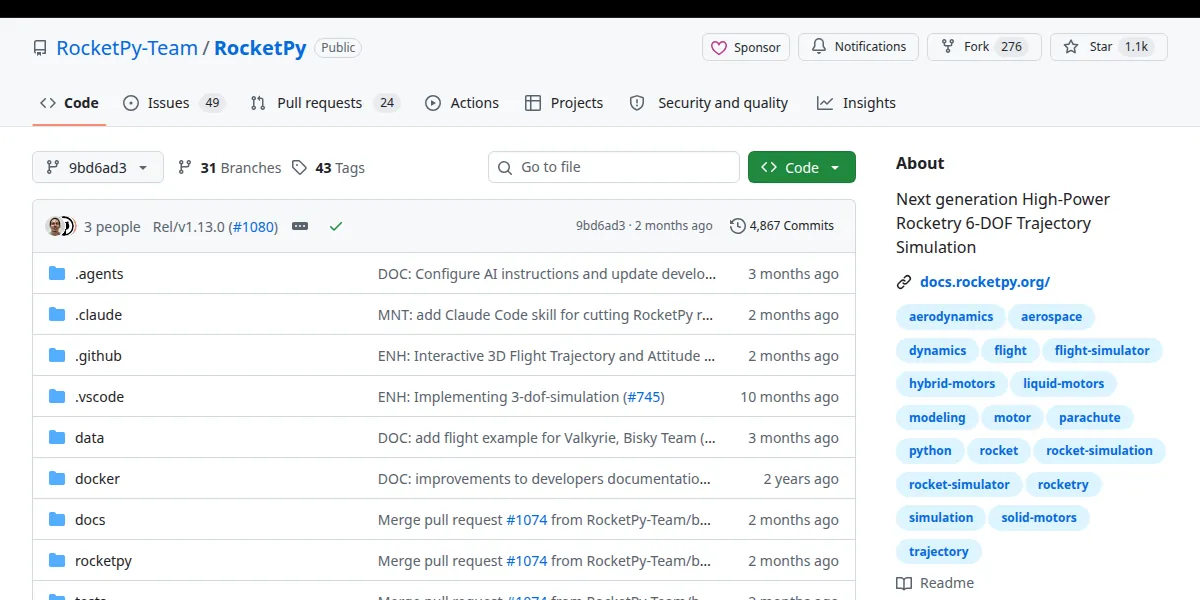This screenshot has height=600, width=1200.
Task: Click the book icon beside Readme
Action: point(904,583)
